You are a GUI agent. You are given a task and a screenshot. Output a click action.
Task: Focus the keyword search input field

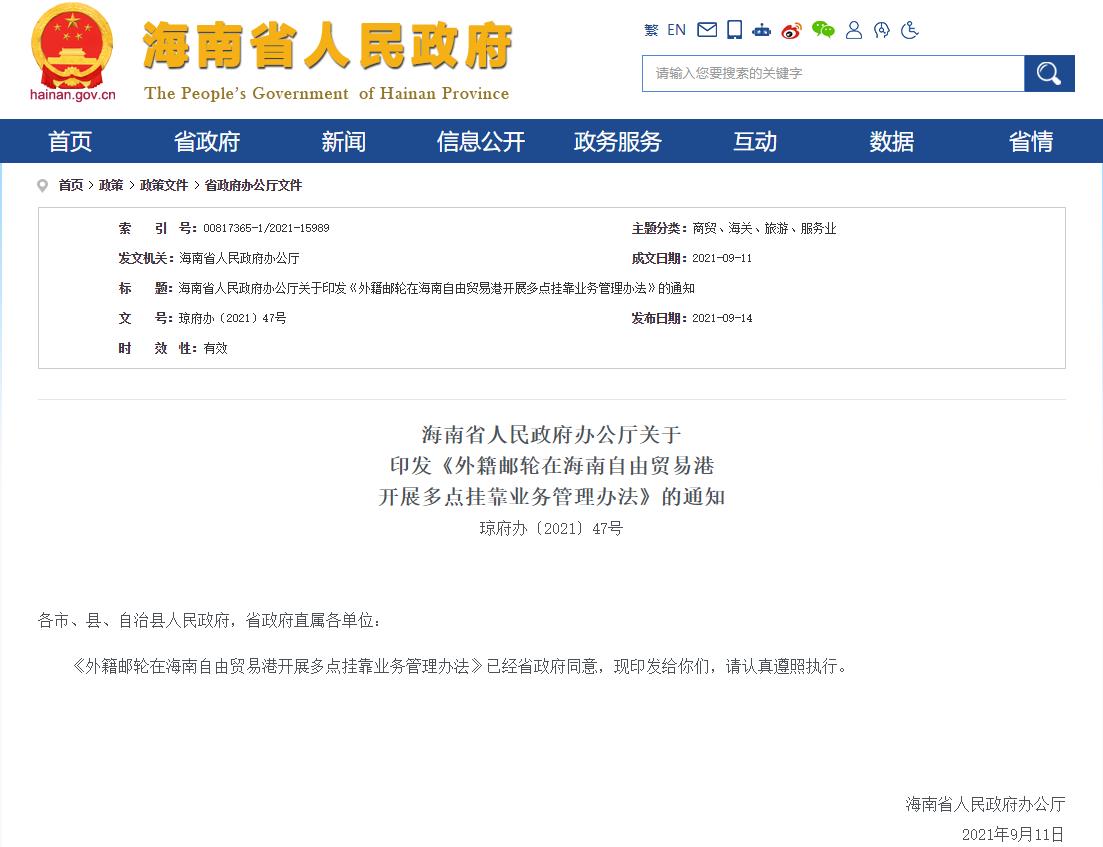(832, 73)
